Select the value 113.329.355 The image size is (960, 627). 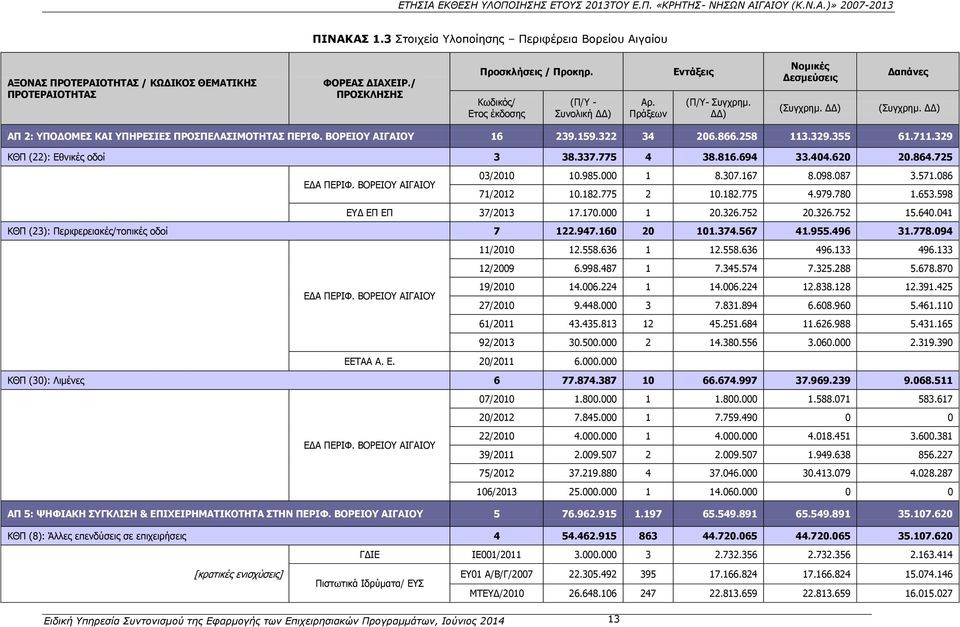point(820,137)
